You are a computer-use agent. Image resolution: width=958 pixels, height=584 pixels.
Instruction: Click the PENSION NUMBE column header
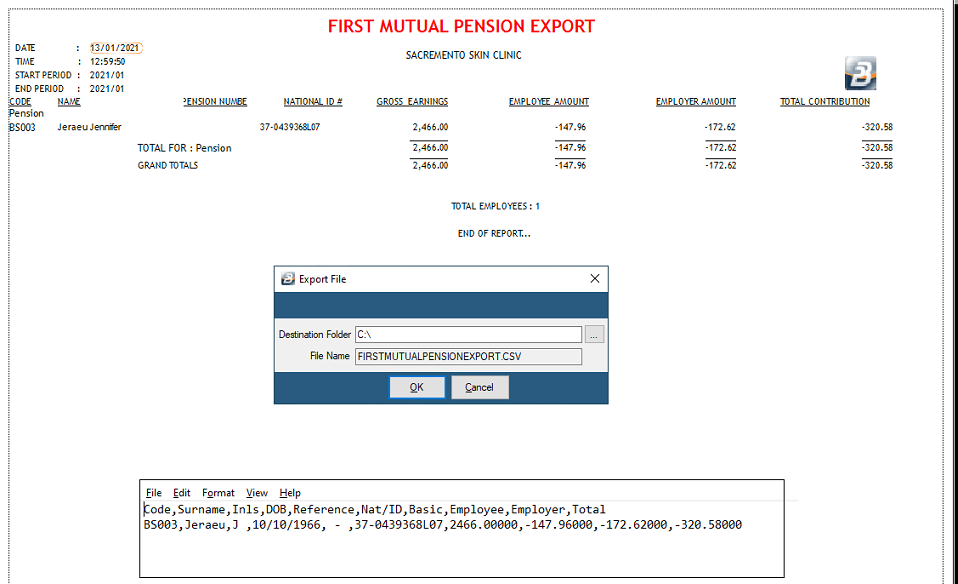click(215, 101)
